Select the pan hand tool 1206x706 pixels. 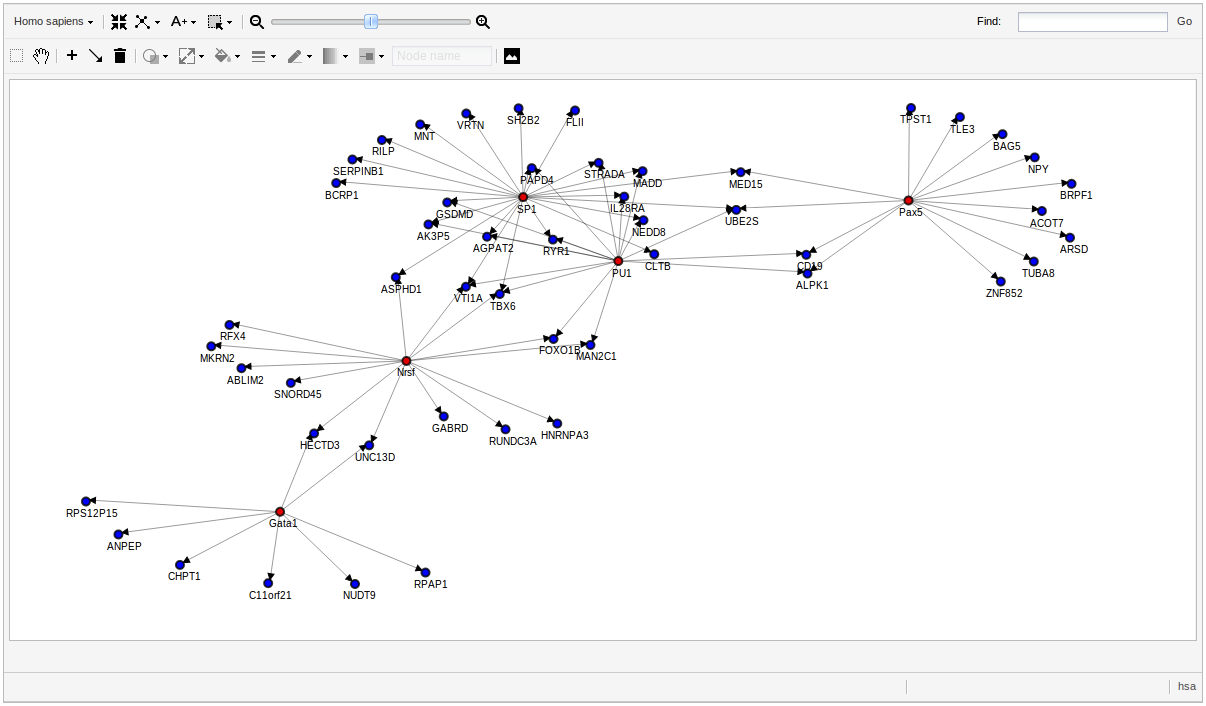pyautogui.click(x=41, y=55)
